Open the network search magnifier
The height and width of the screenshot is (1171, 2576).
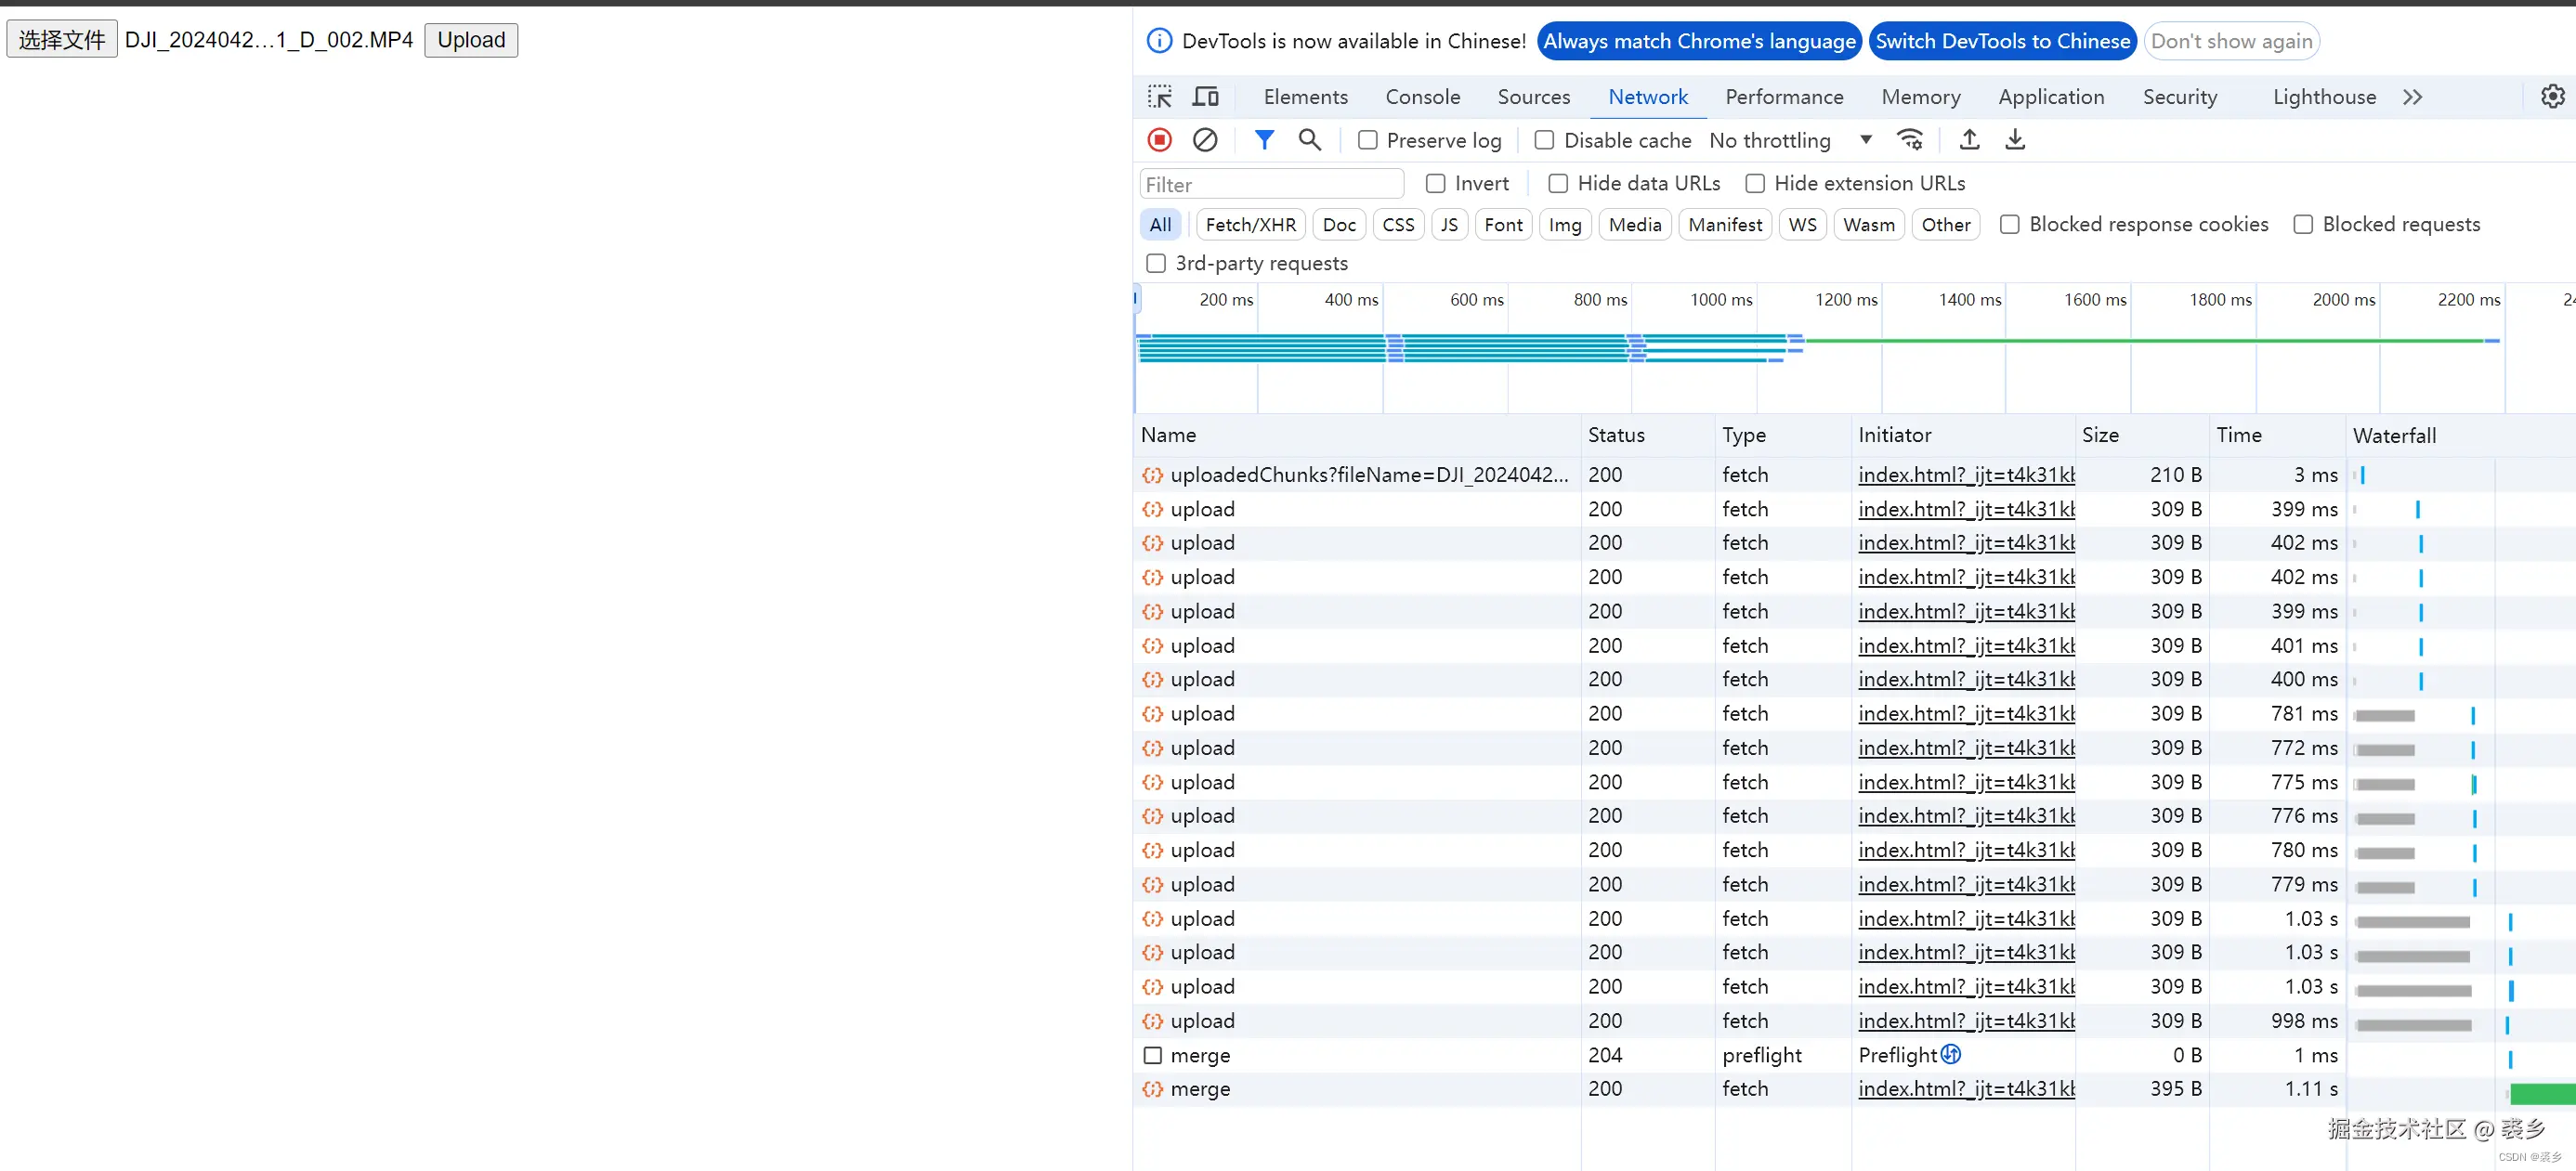coord(1309,140)
